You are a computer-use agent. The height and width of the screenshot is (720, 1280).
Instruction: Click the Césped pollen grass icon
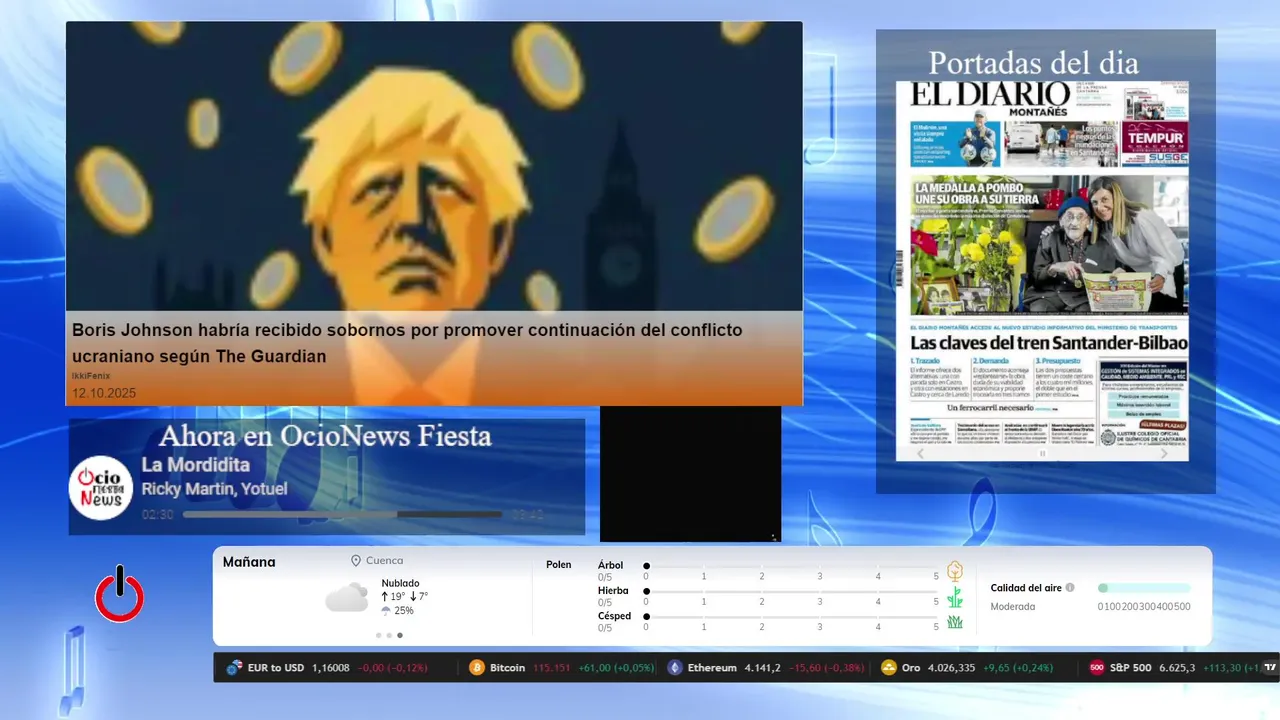(x=955, y=622)
